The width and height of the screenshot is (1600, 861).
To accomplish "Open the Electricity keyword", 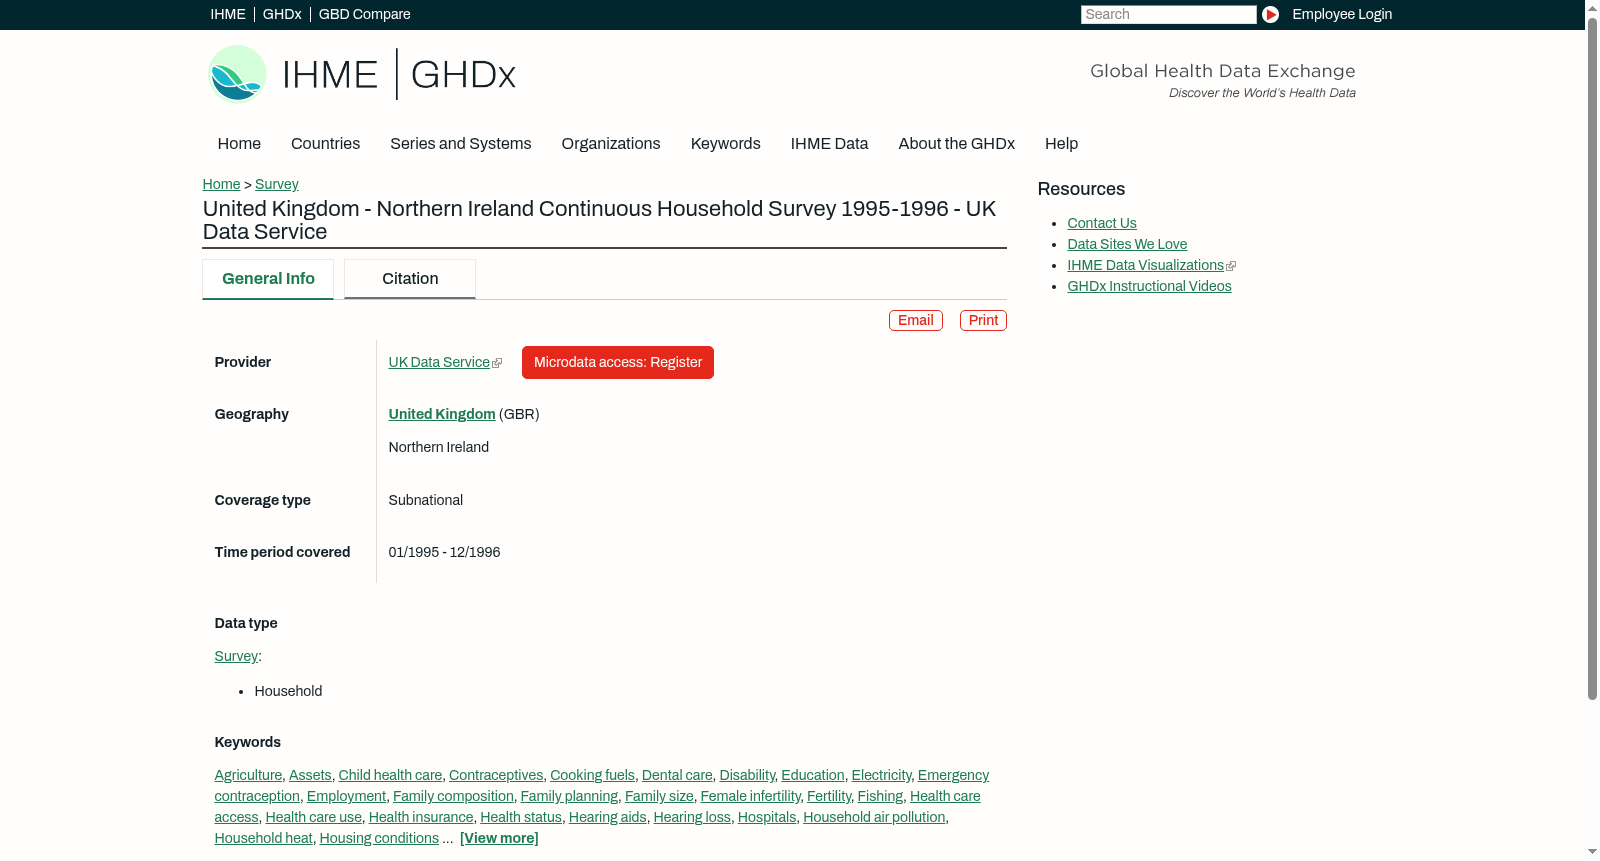I will coord(881,775).
